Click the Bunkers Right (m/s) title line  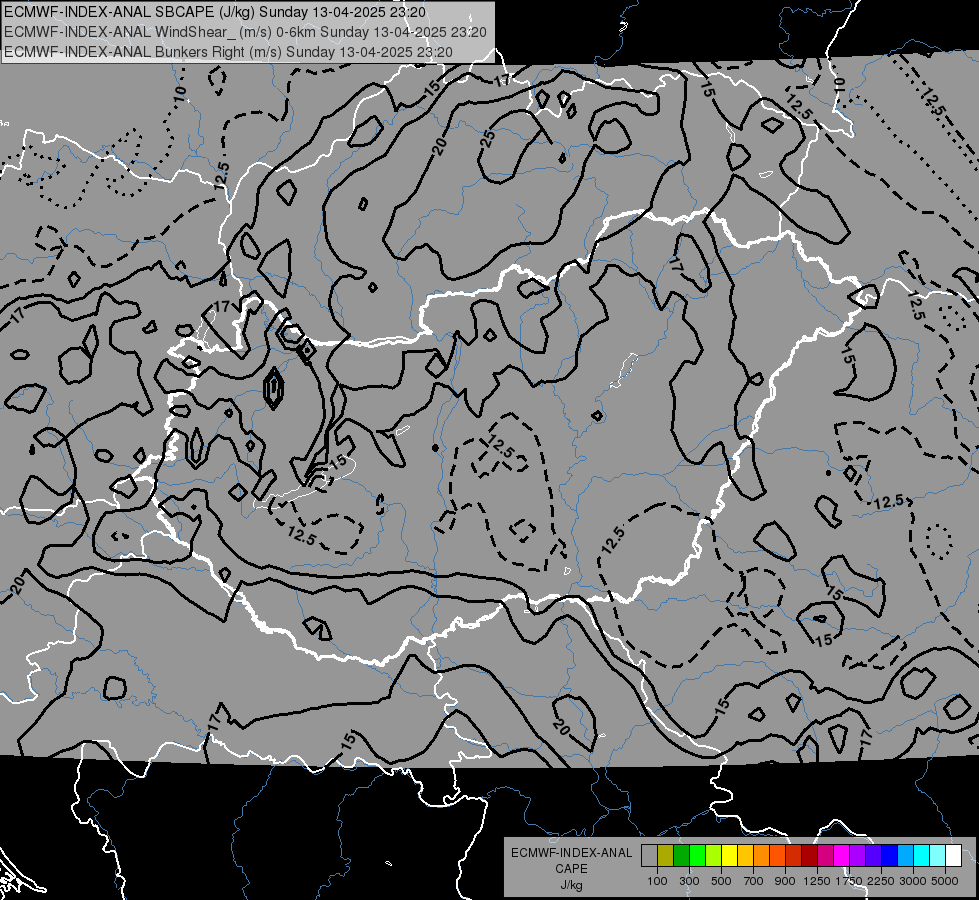coord(228,52)
